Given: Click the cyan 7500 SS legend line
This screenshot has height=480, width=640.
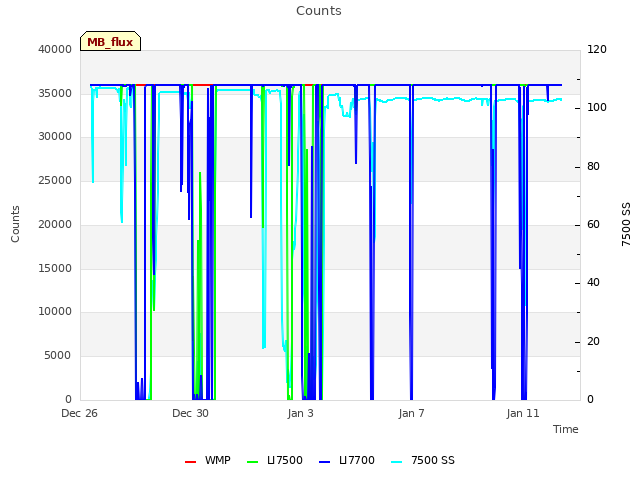Looking at the screenshot, I should point(397,462).
